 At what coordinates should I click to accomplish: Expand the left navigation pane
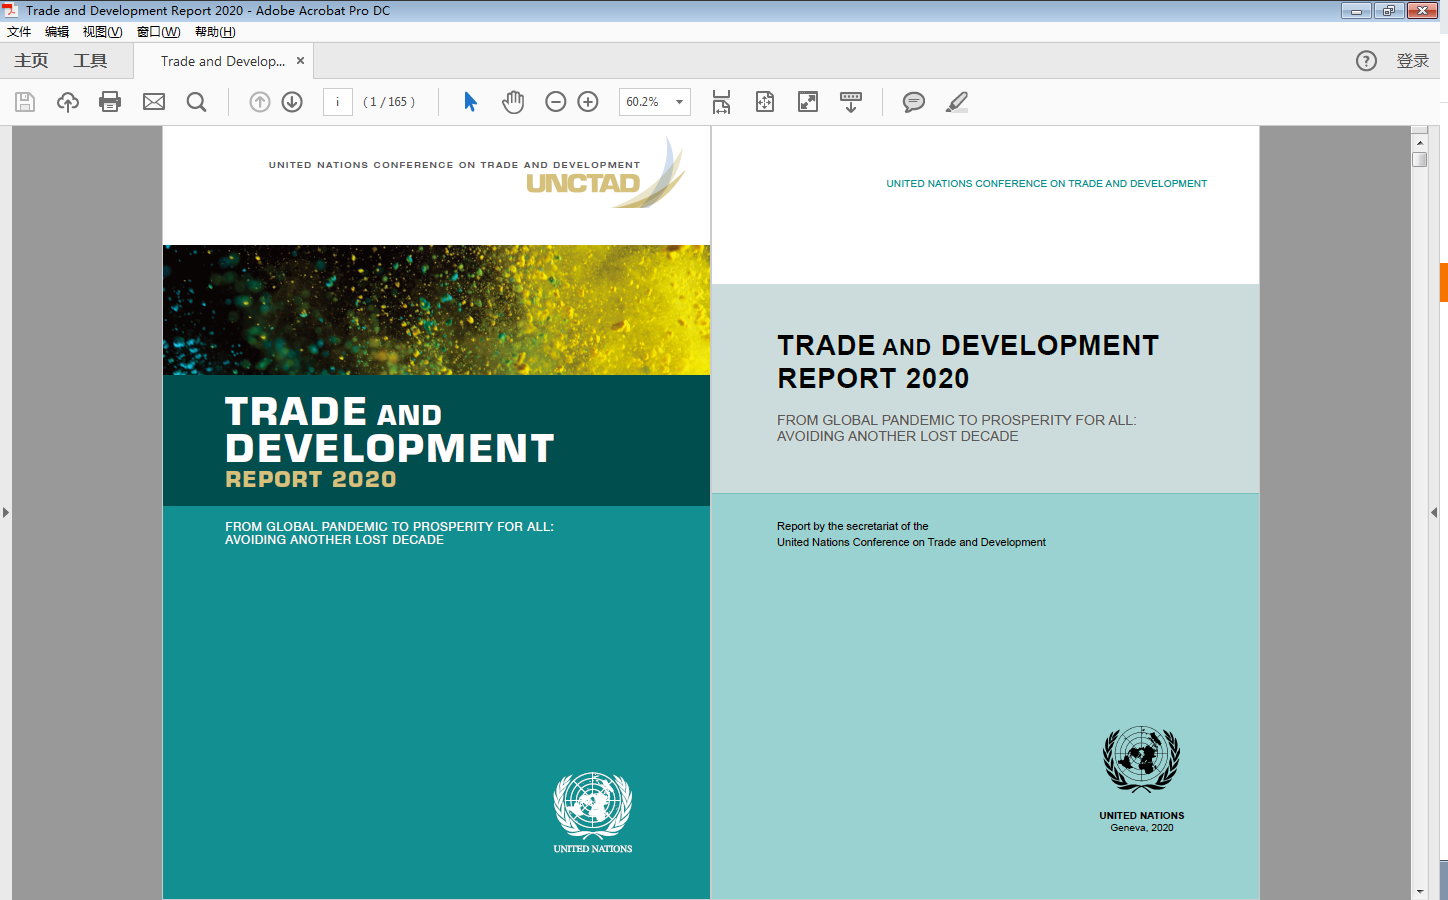(x=5, y=512)
